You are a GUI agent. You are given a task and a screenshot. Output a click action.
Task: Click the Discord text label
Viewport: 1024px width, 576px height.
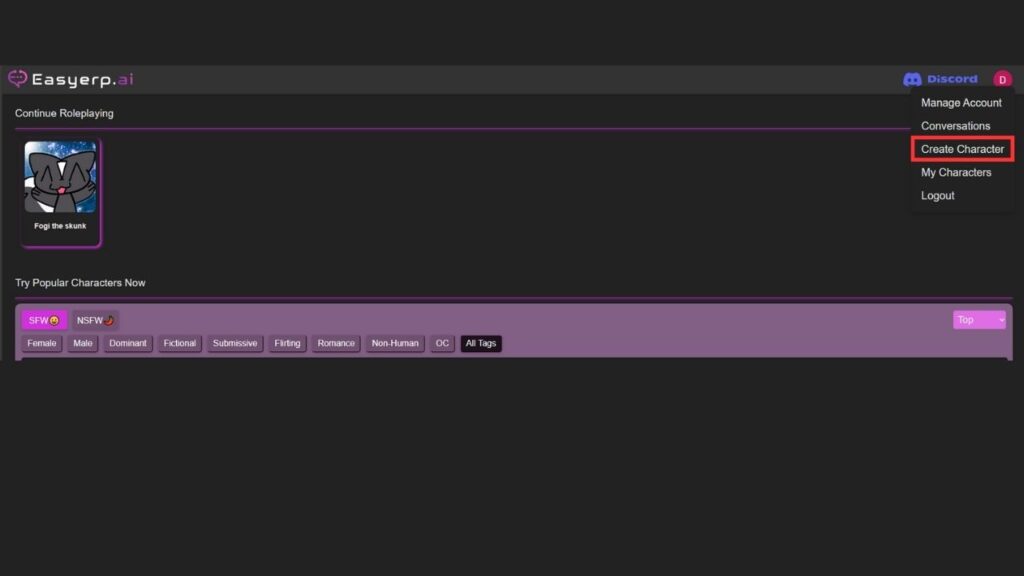tap(952, 79)
